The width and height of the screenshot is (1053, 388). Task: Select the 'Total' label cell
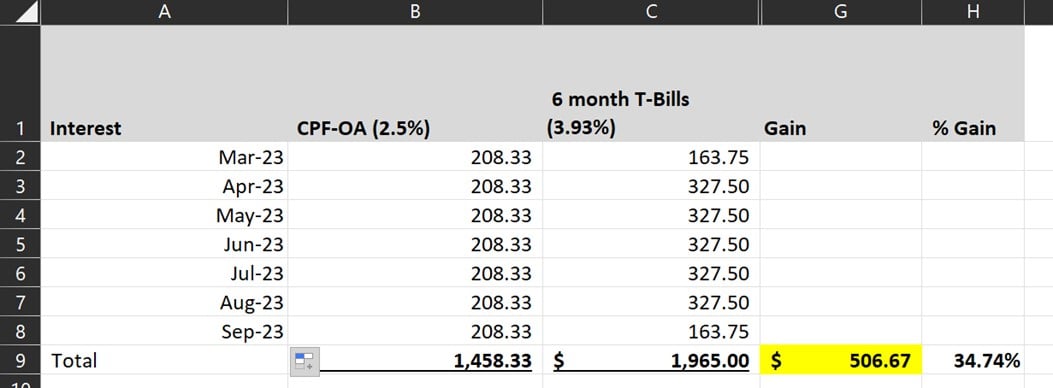tap(164, 360)
